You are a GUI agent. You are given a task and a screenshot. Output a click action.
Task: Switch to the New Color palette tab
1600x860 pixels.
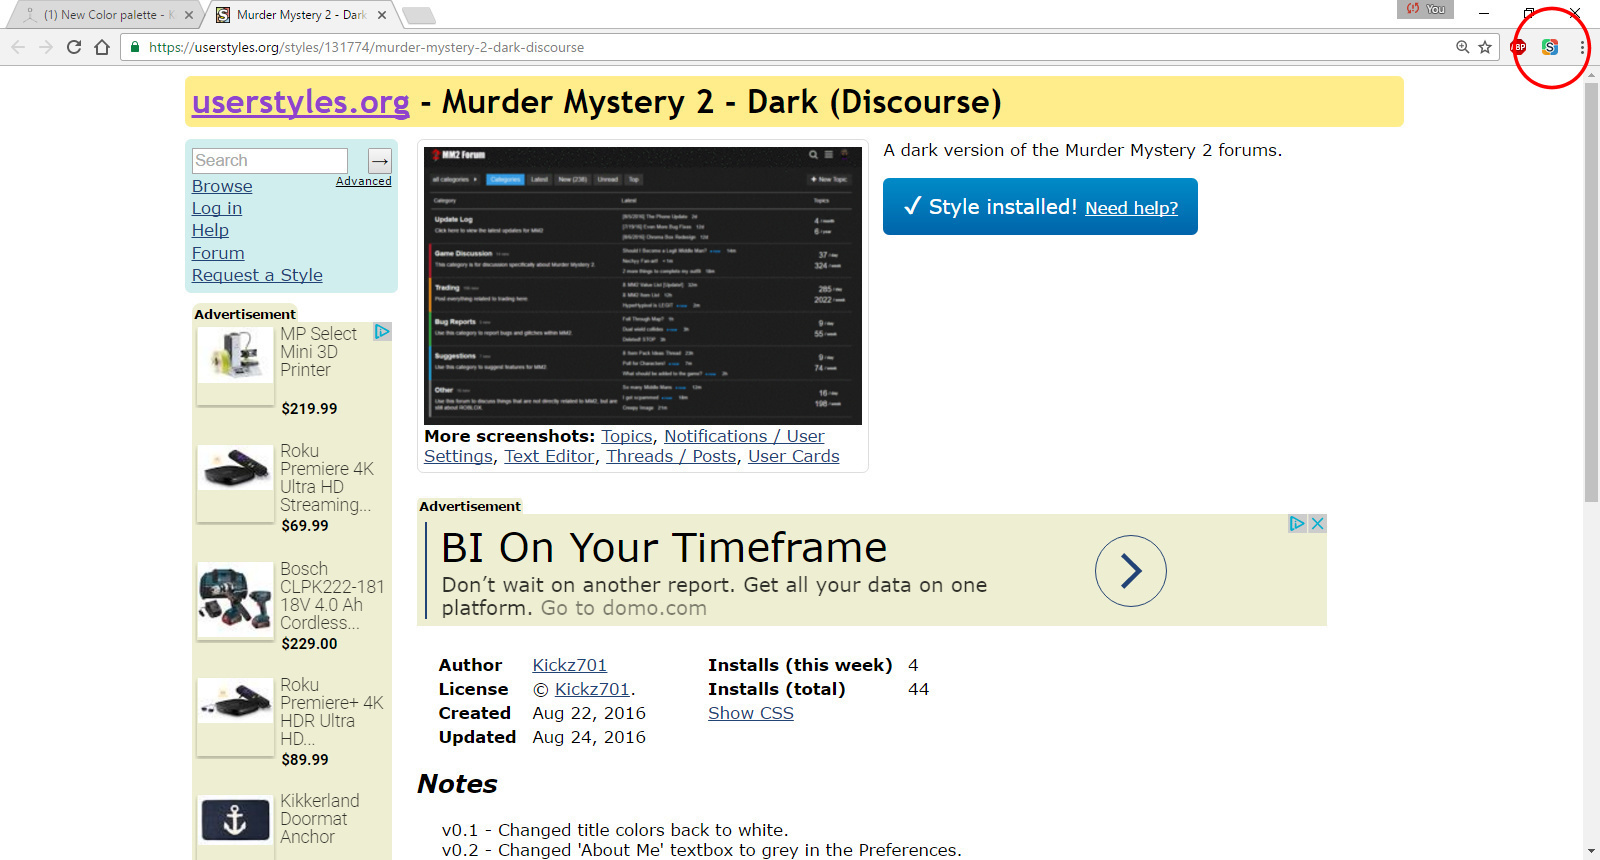point(108,15)
